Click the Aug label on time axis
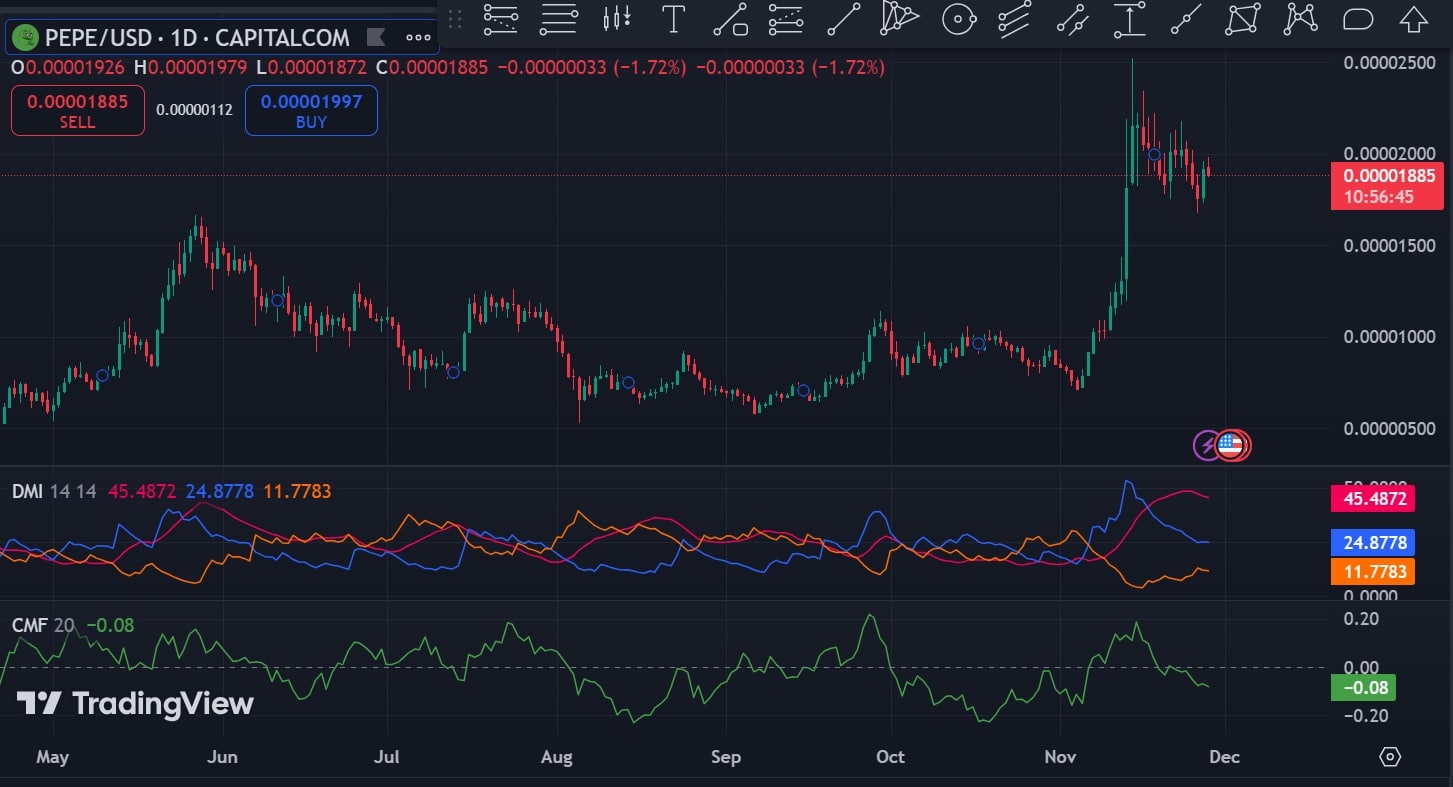The height and width of the screenshot is (787, 1453). coord(557,757)
